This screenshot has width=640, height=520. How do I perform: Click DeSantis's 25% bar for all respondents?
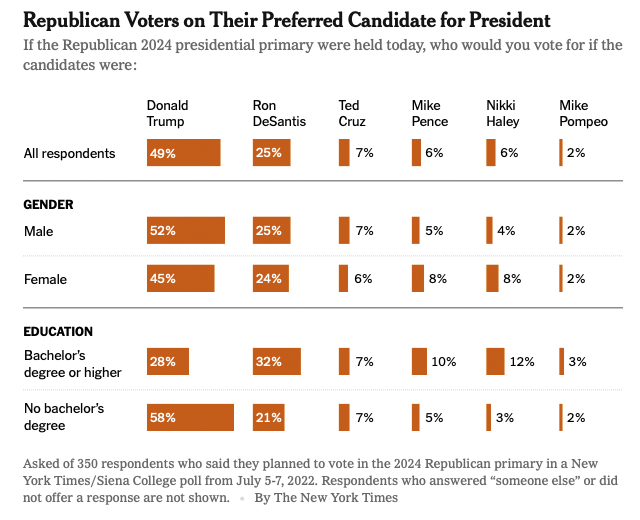pyautogui.click(x=273, y=153)
